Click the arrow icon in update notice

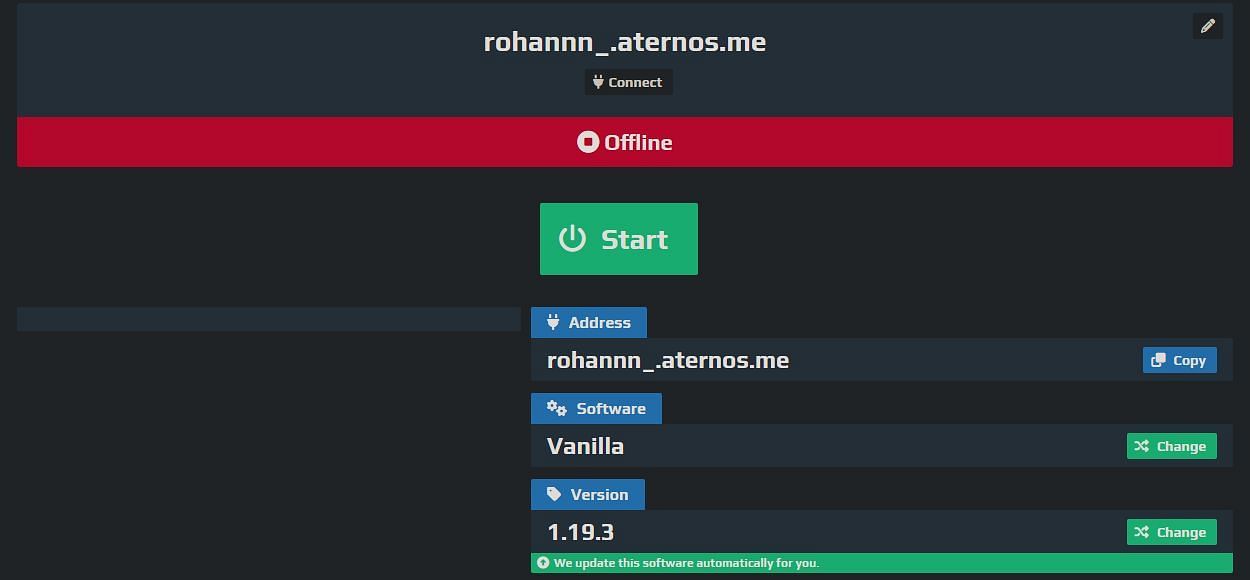[543, 563]
